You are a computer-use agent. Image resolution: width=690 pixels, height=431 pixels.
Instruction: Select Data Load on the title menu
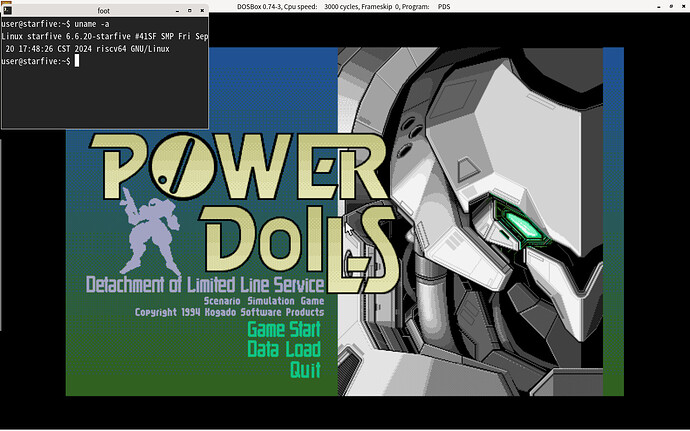click(x=284, y=350)
